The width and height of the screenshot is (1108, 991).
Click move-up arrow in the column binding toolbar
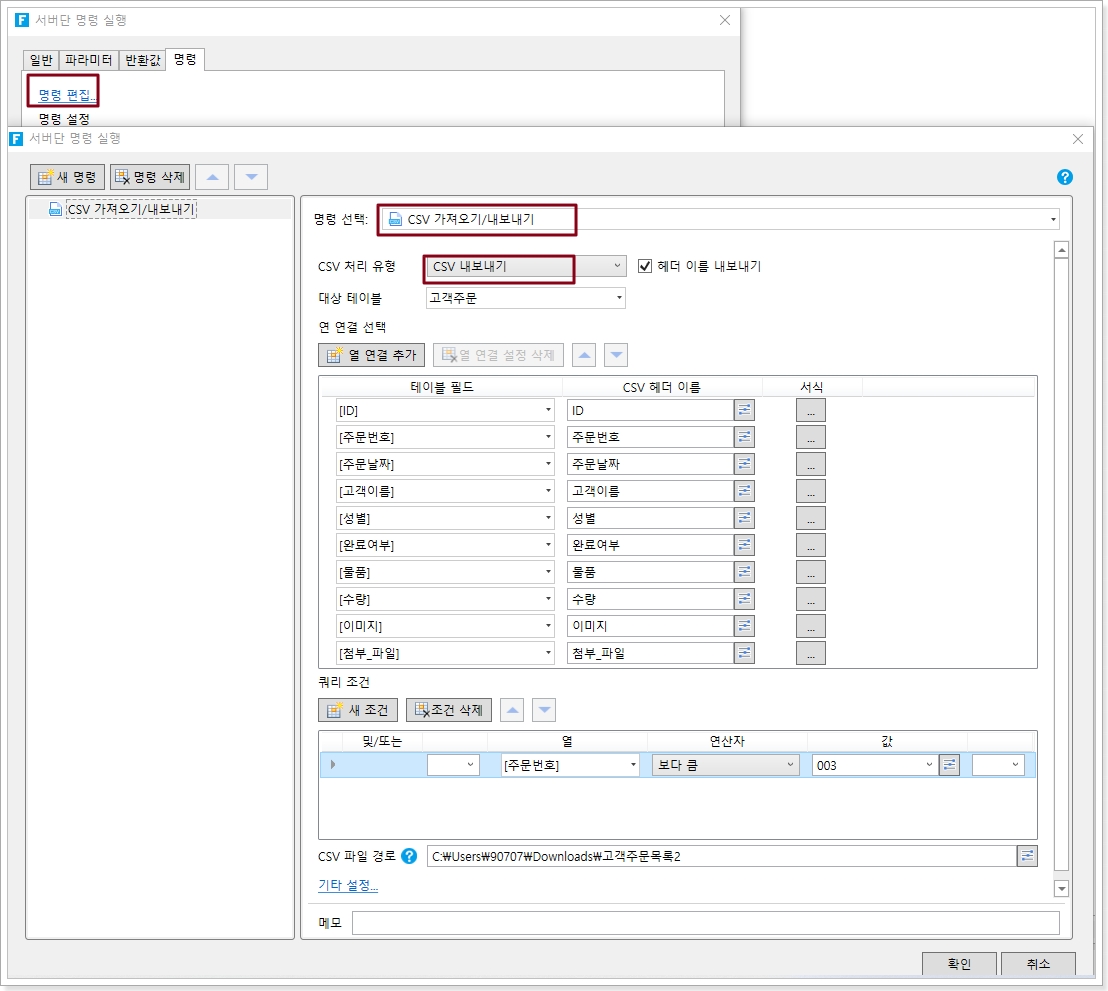click(x=584, y=355)
